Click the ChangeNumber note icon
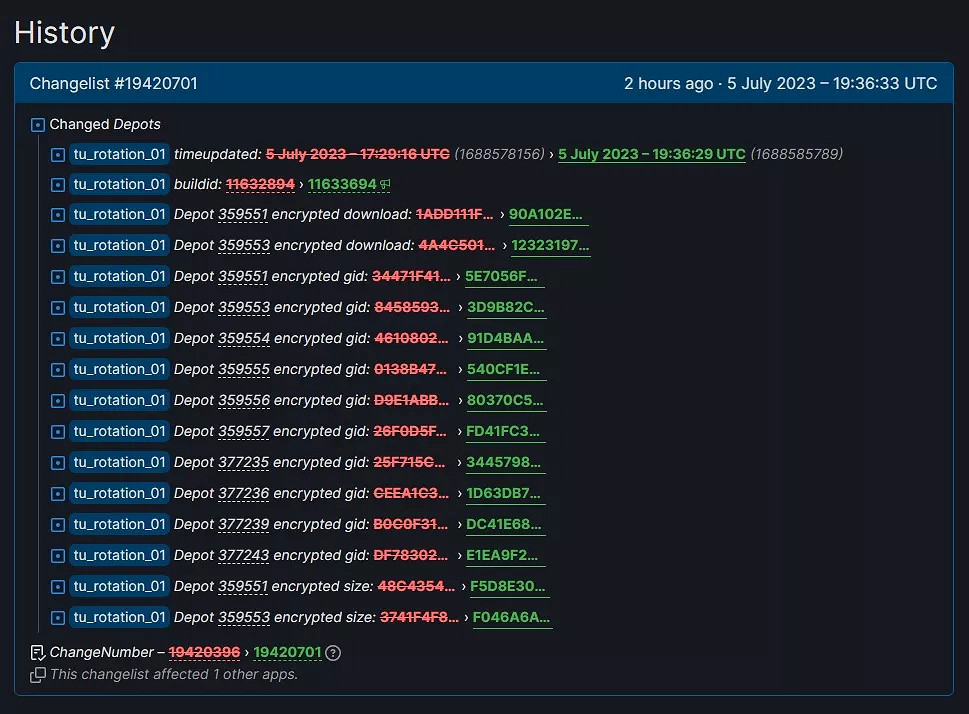 tap(38, 653)
